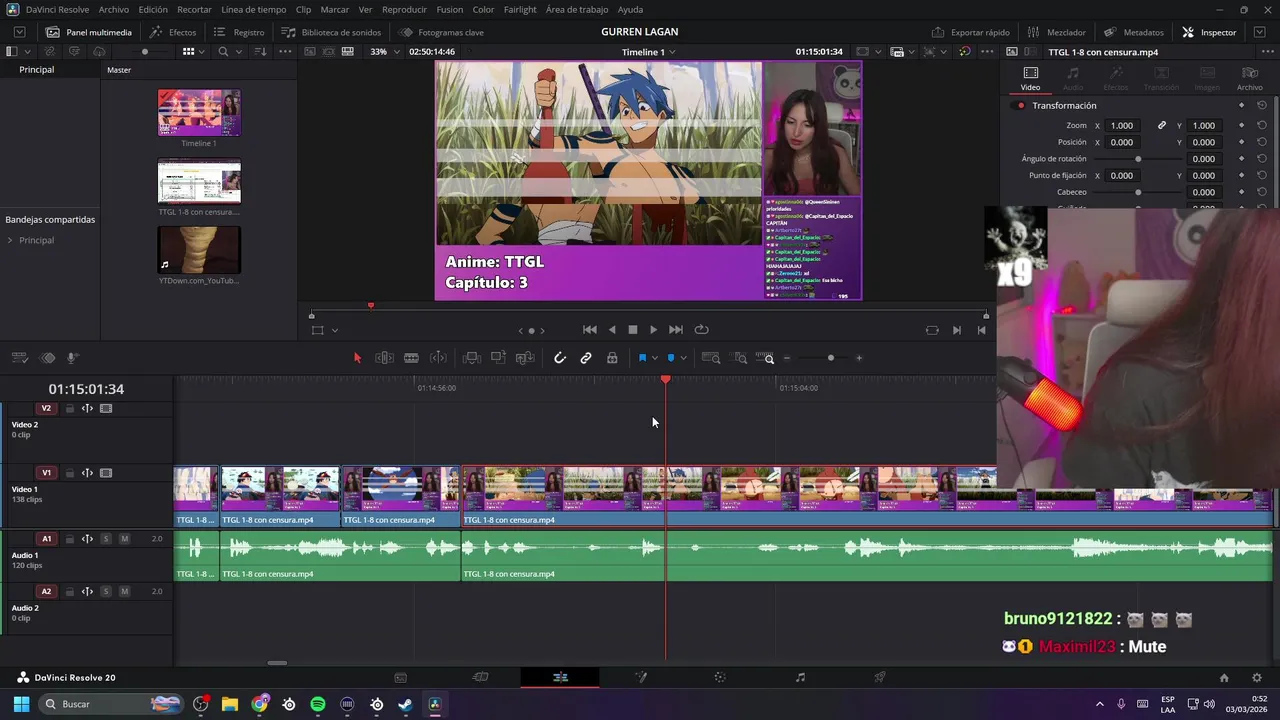Image resolution: width=1280 pixels, height=720 pixels.
Task: Click Exportar rápido button
Action: point(971,32)
